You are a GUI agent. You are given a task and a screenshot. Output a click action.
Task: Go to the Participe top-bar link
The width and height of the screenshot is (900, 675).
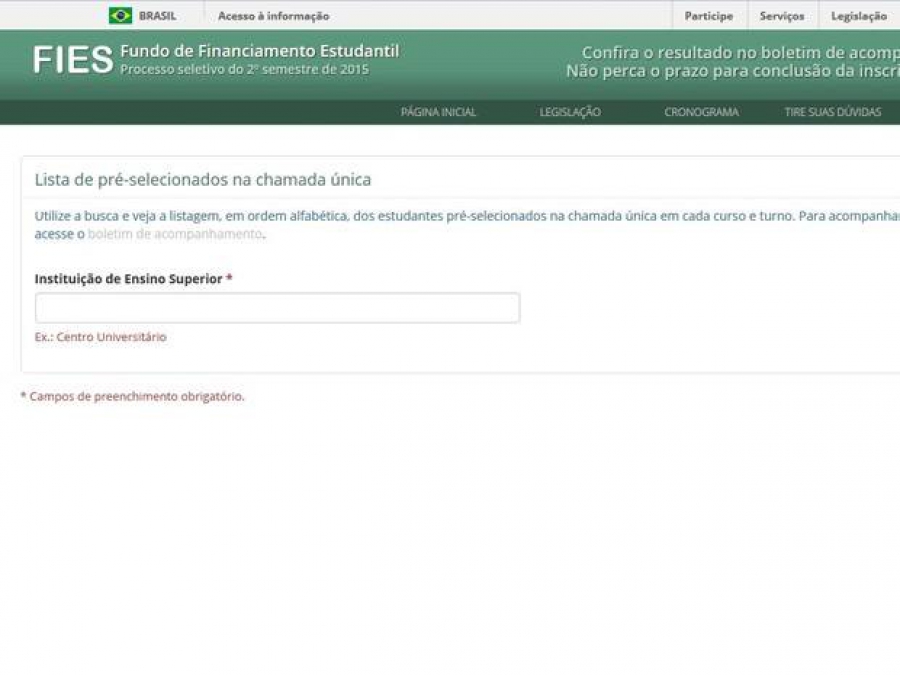pos(709,16)
